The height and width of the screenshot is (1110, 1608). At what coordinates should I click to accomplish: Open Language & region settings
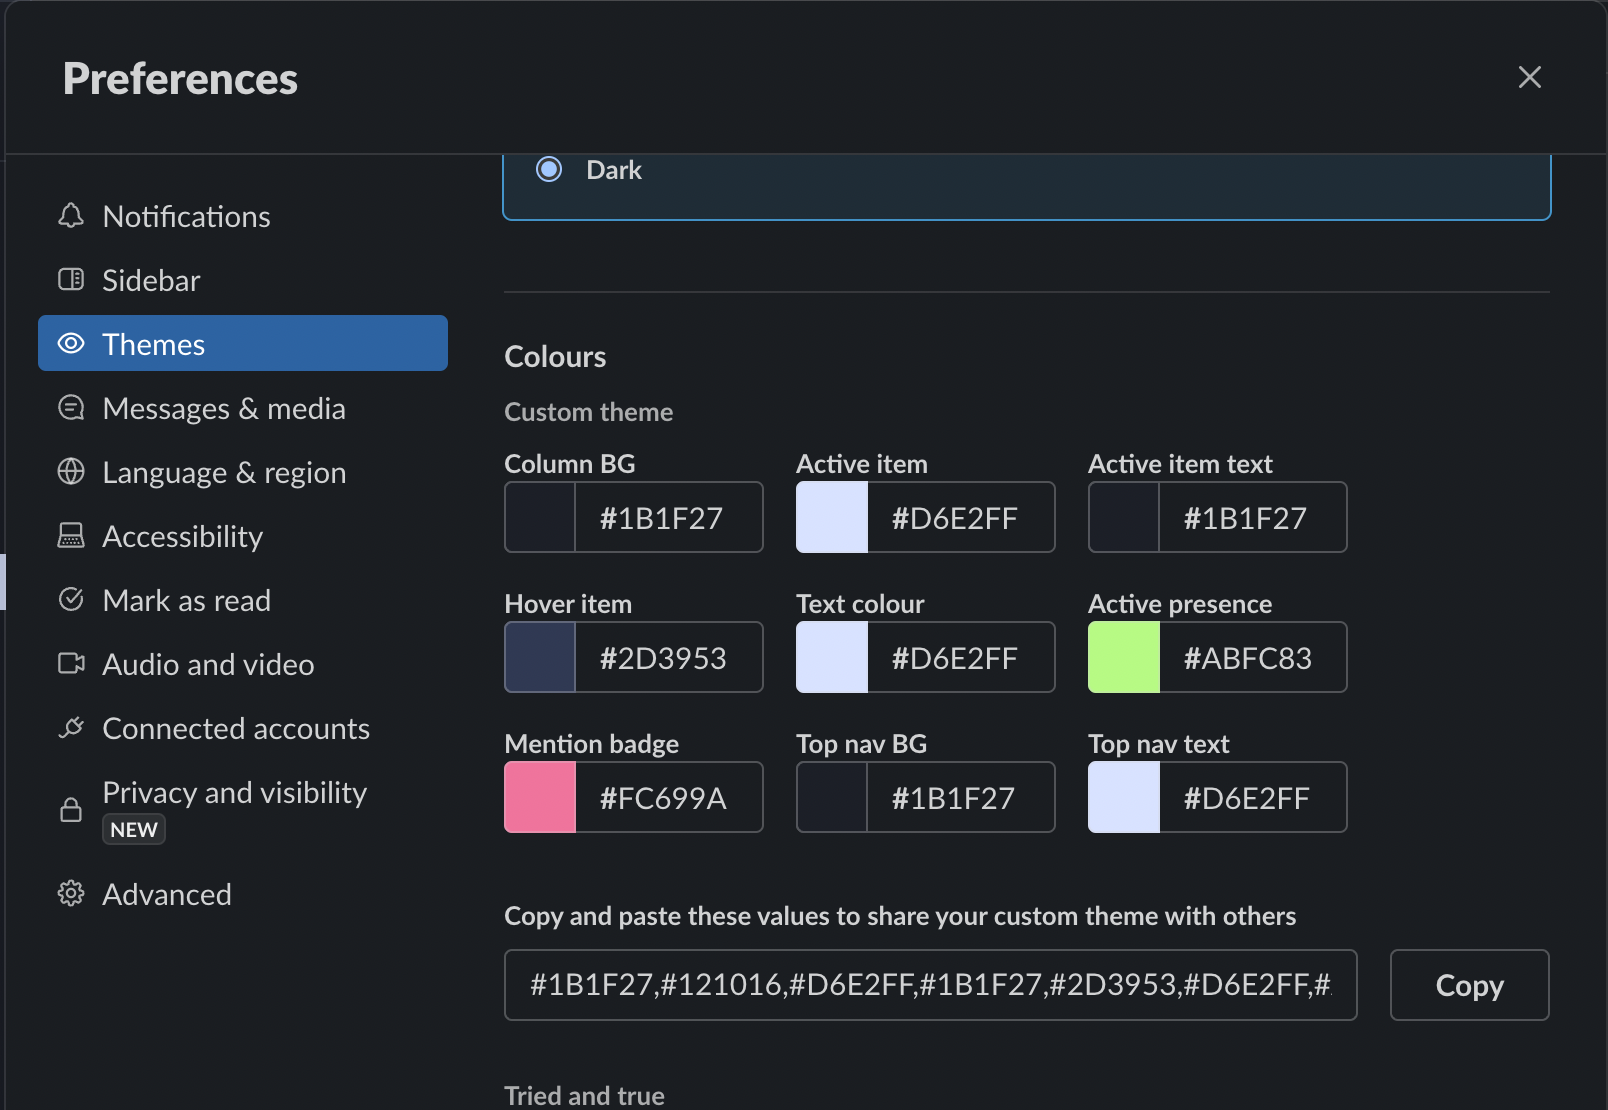(x=243, y=472)
